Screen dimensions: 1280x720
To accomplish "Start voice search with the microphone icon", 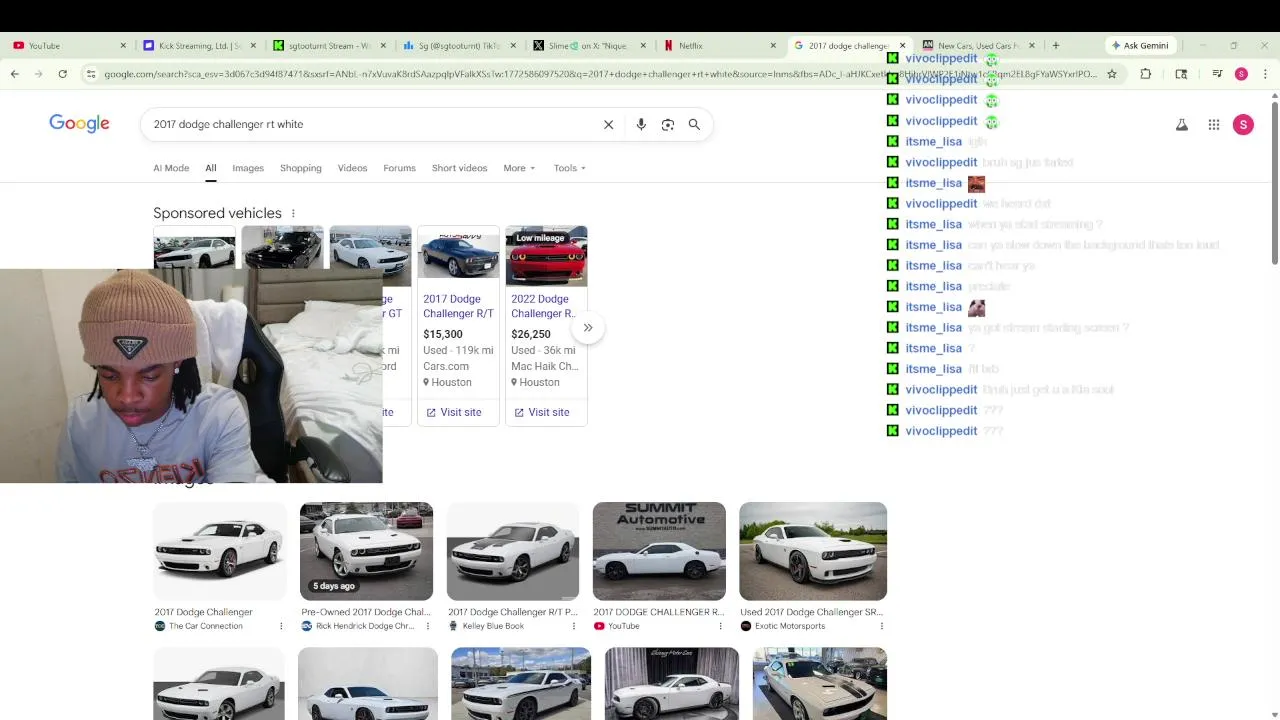I will pyautogui.click(x=641, y=124).
